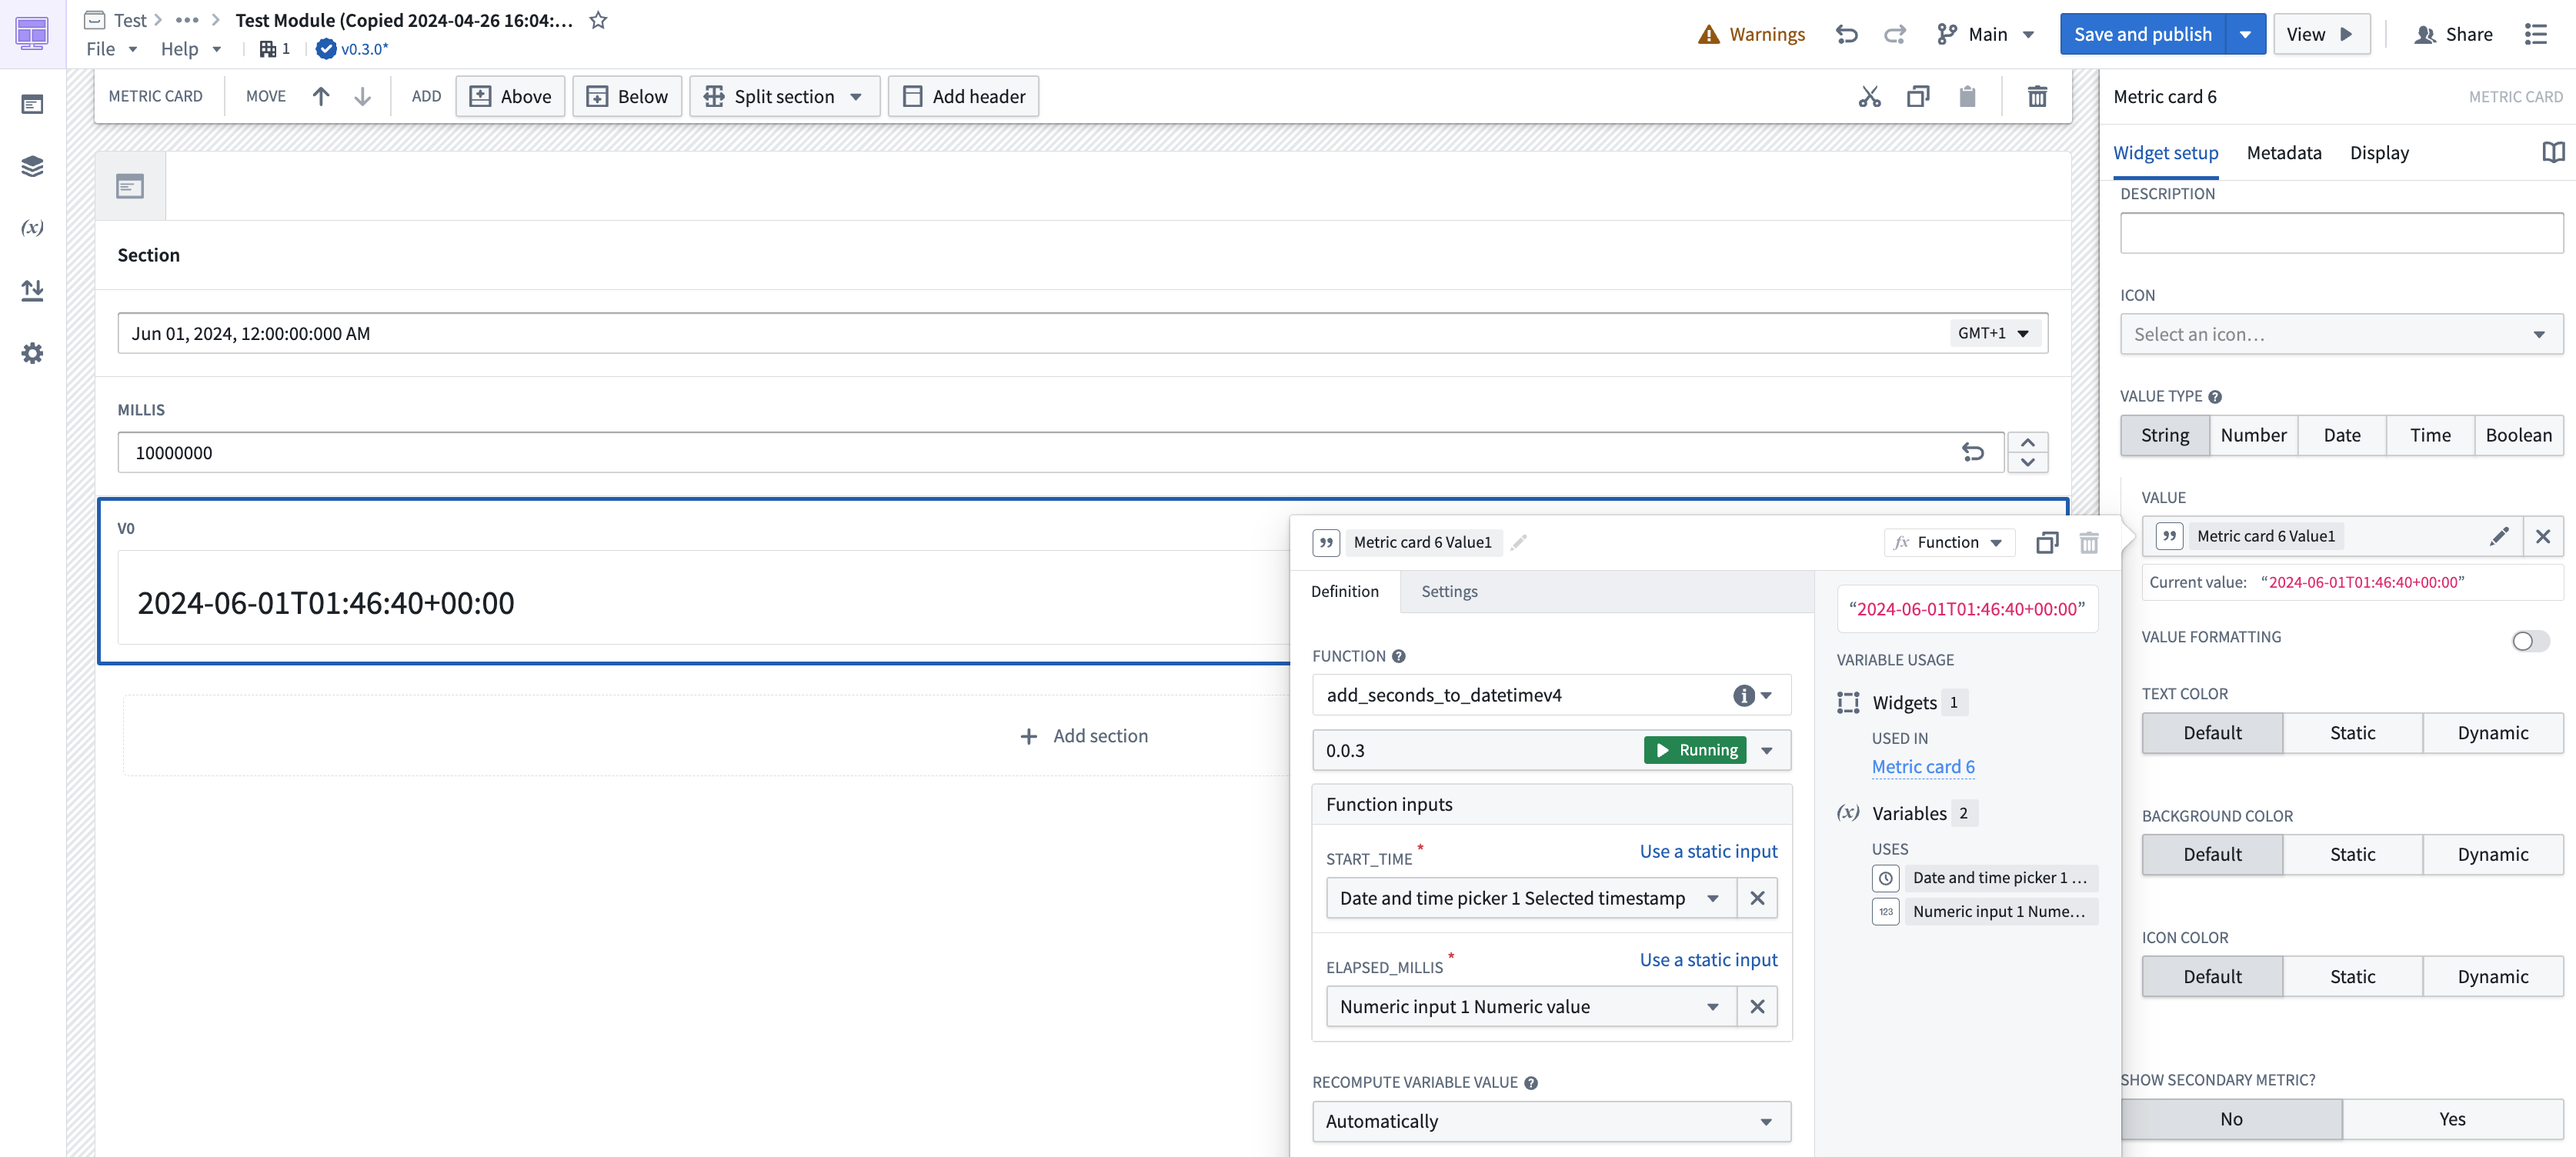Rename Metric card 6 Value1 variable in popup
2576x1157 pixels.
[x=1519, y=542]
